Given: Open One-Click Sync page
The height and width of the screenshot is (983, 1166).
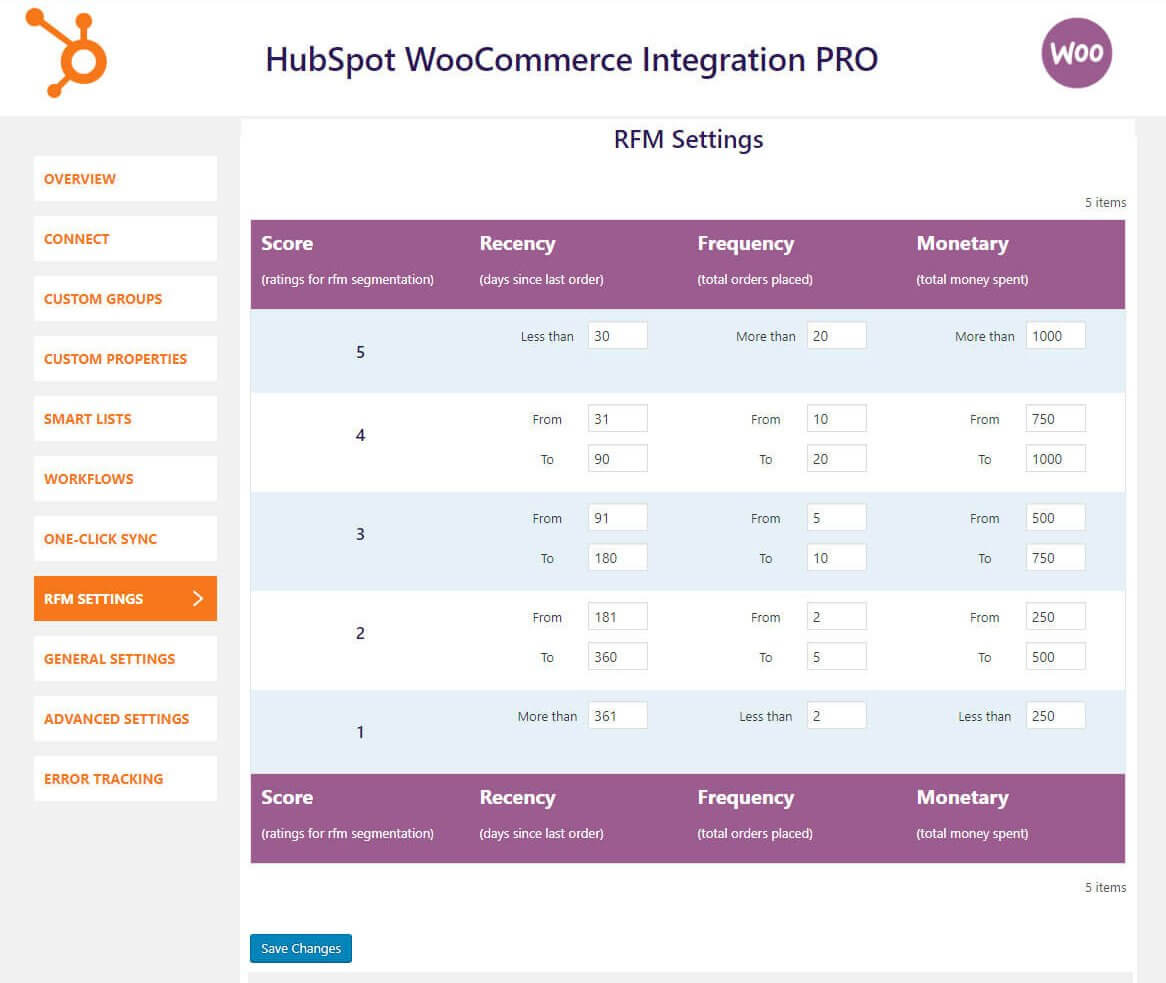Looking at the screenshot, I should pos(125,538).
